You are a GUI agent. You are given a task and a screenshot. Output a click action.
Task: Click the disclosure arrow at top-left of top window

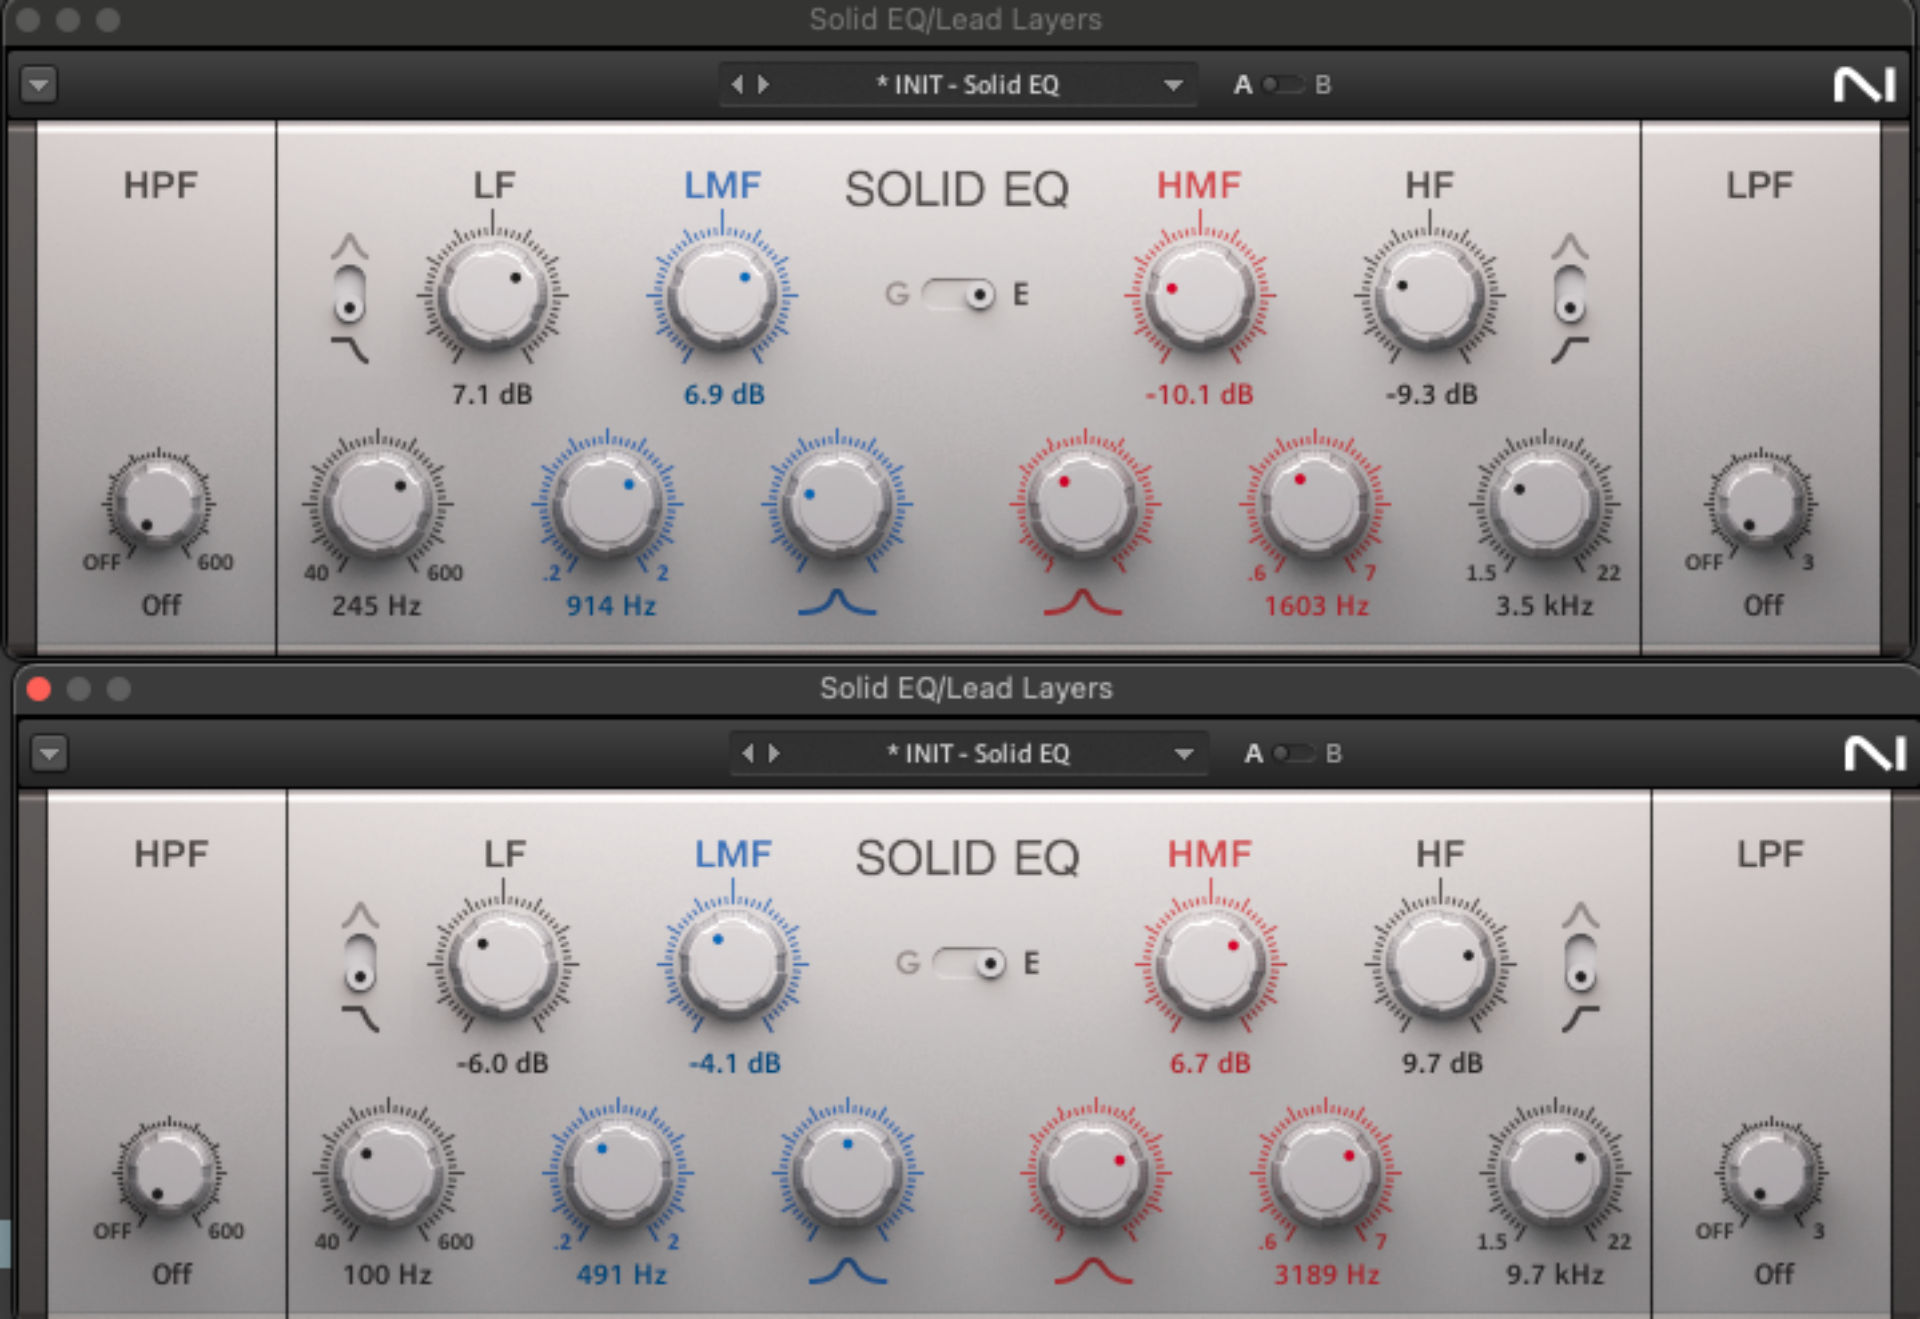38,84
